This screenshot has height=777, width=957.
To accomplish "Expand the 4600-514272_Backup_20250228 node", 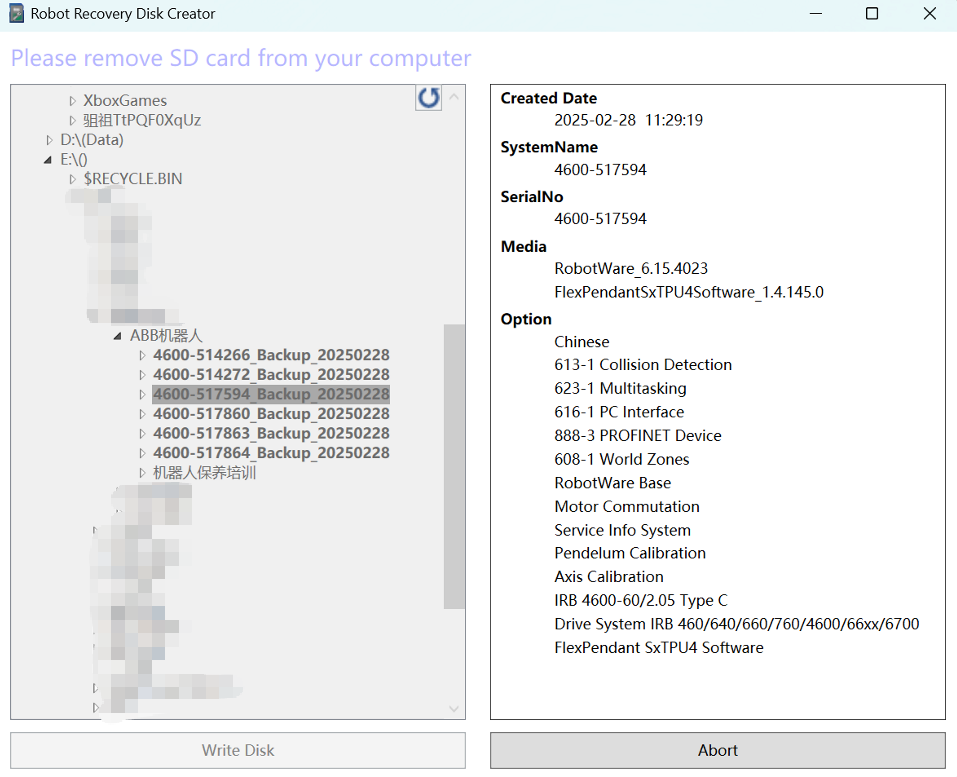I will point(142,375).
